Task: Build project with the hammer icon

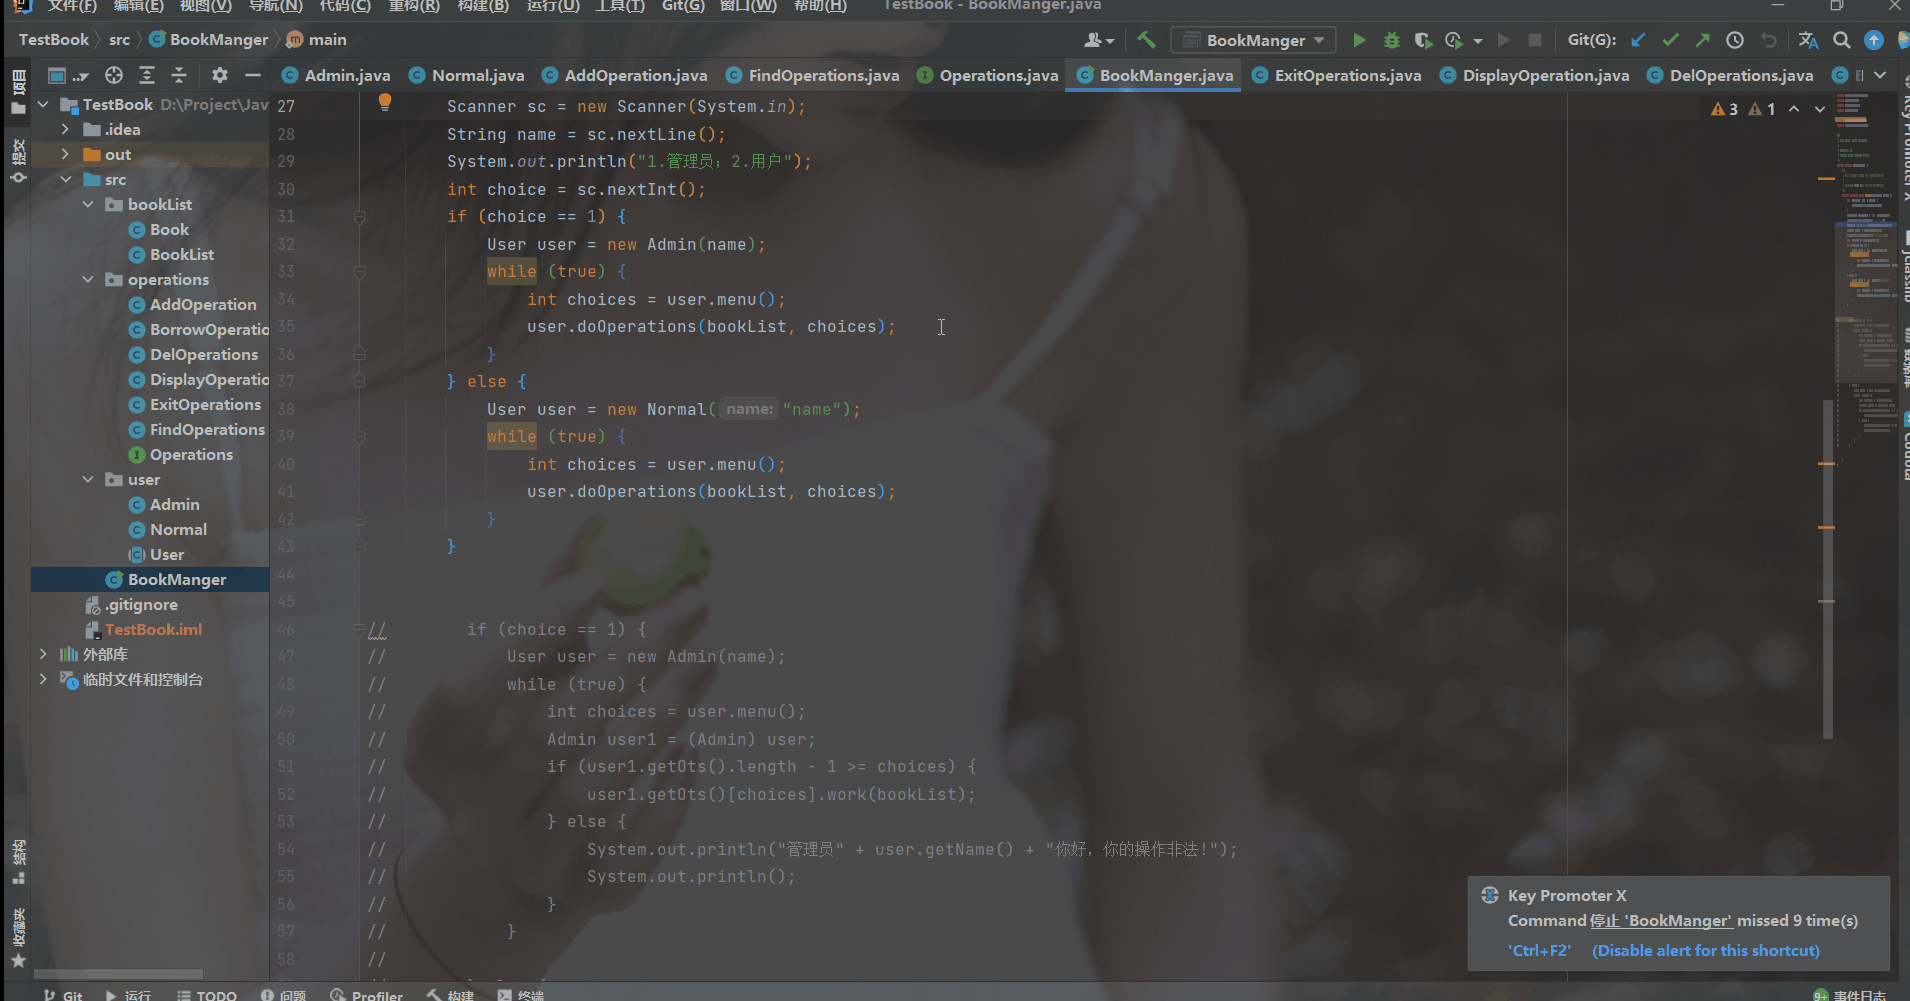Action: [x=1147, y=40]
